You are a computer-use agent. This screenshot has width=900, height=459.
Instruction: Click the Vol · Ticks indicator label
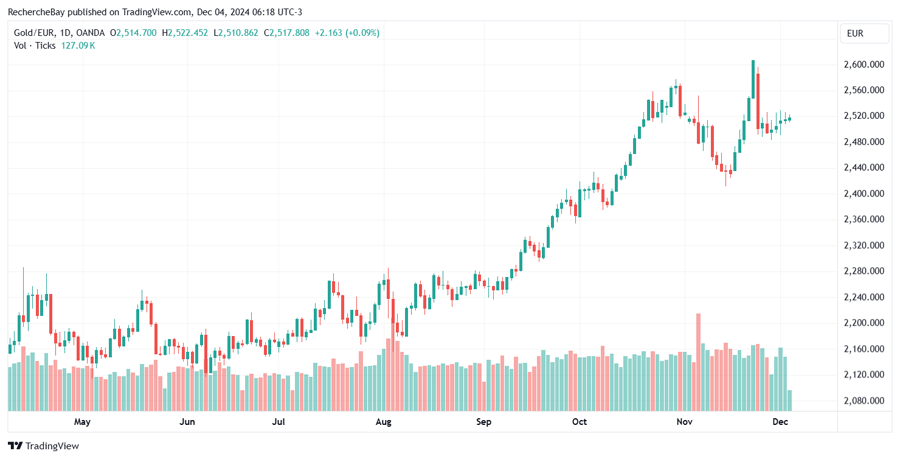(34, 46)
